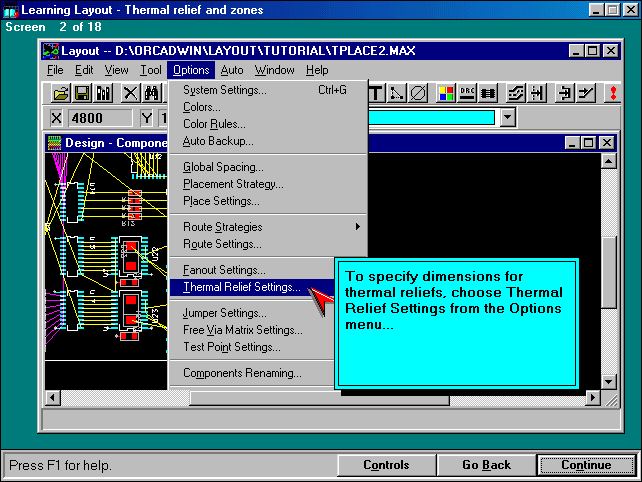Click the design window scroll down arrow
The height and width of the screenshot is (482, 642).
click(x=607, y=382)
